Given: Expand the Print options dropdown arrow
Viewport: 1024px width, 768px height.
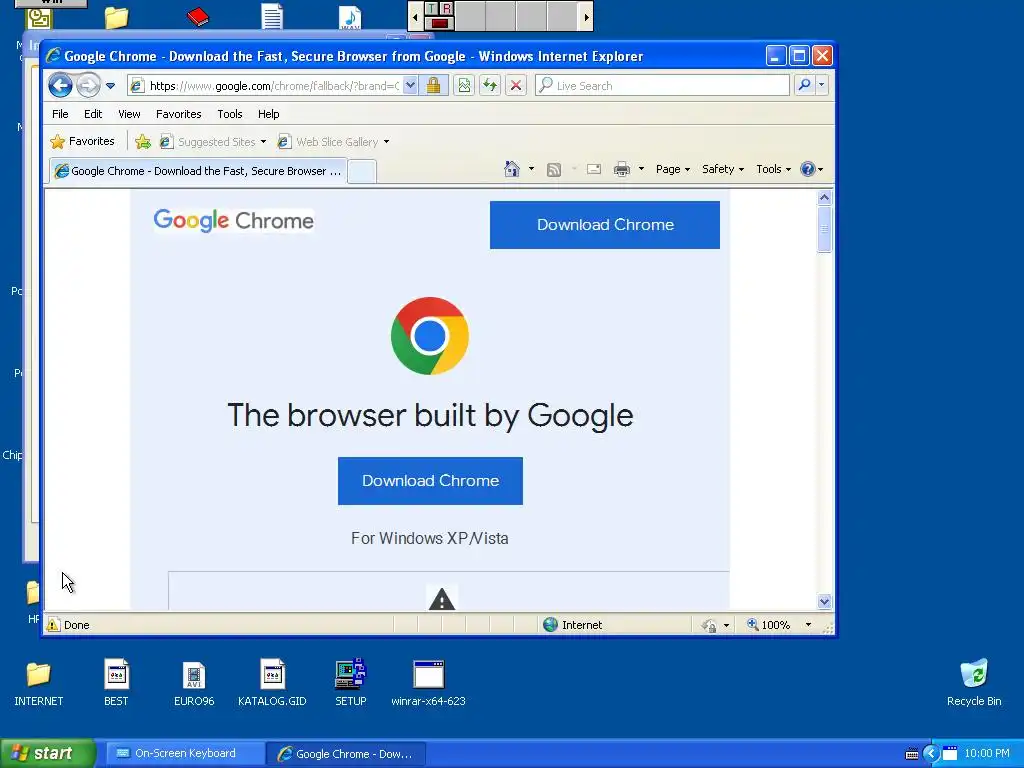Looking at the screenshot, I should (641, 169).
